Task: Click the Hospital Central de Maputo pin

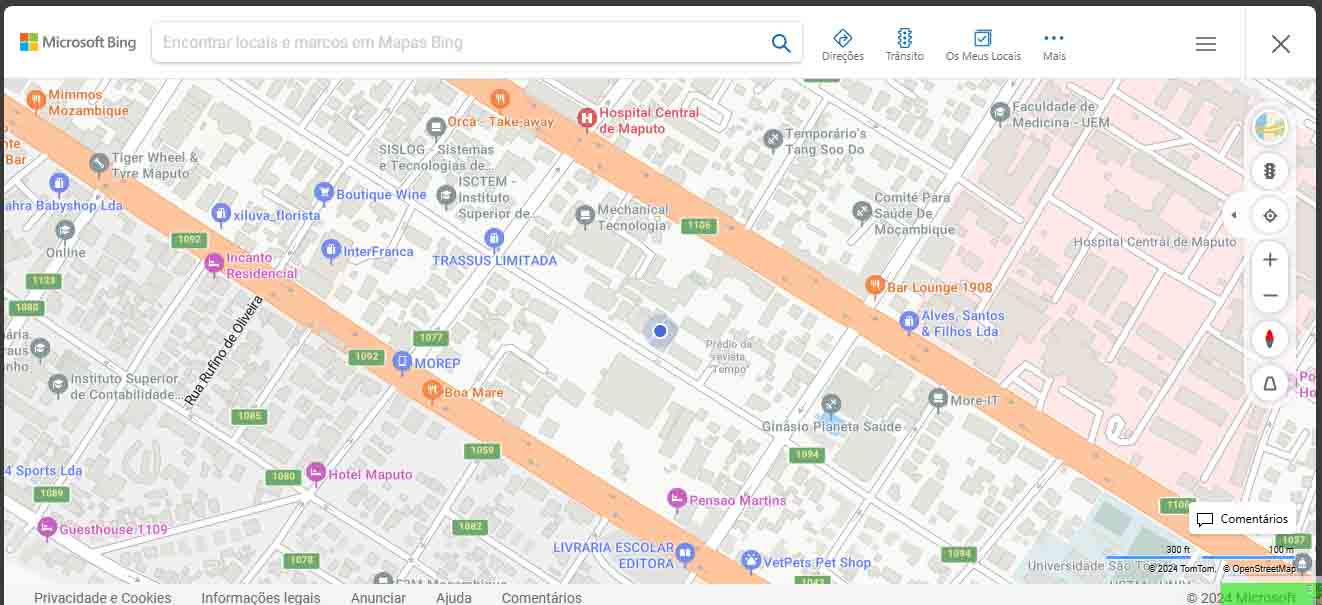Action: coord(587,119)
